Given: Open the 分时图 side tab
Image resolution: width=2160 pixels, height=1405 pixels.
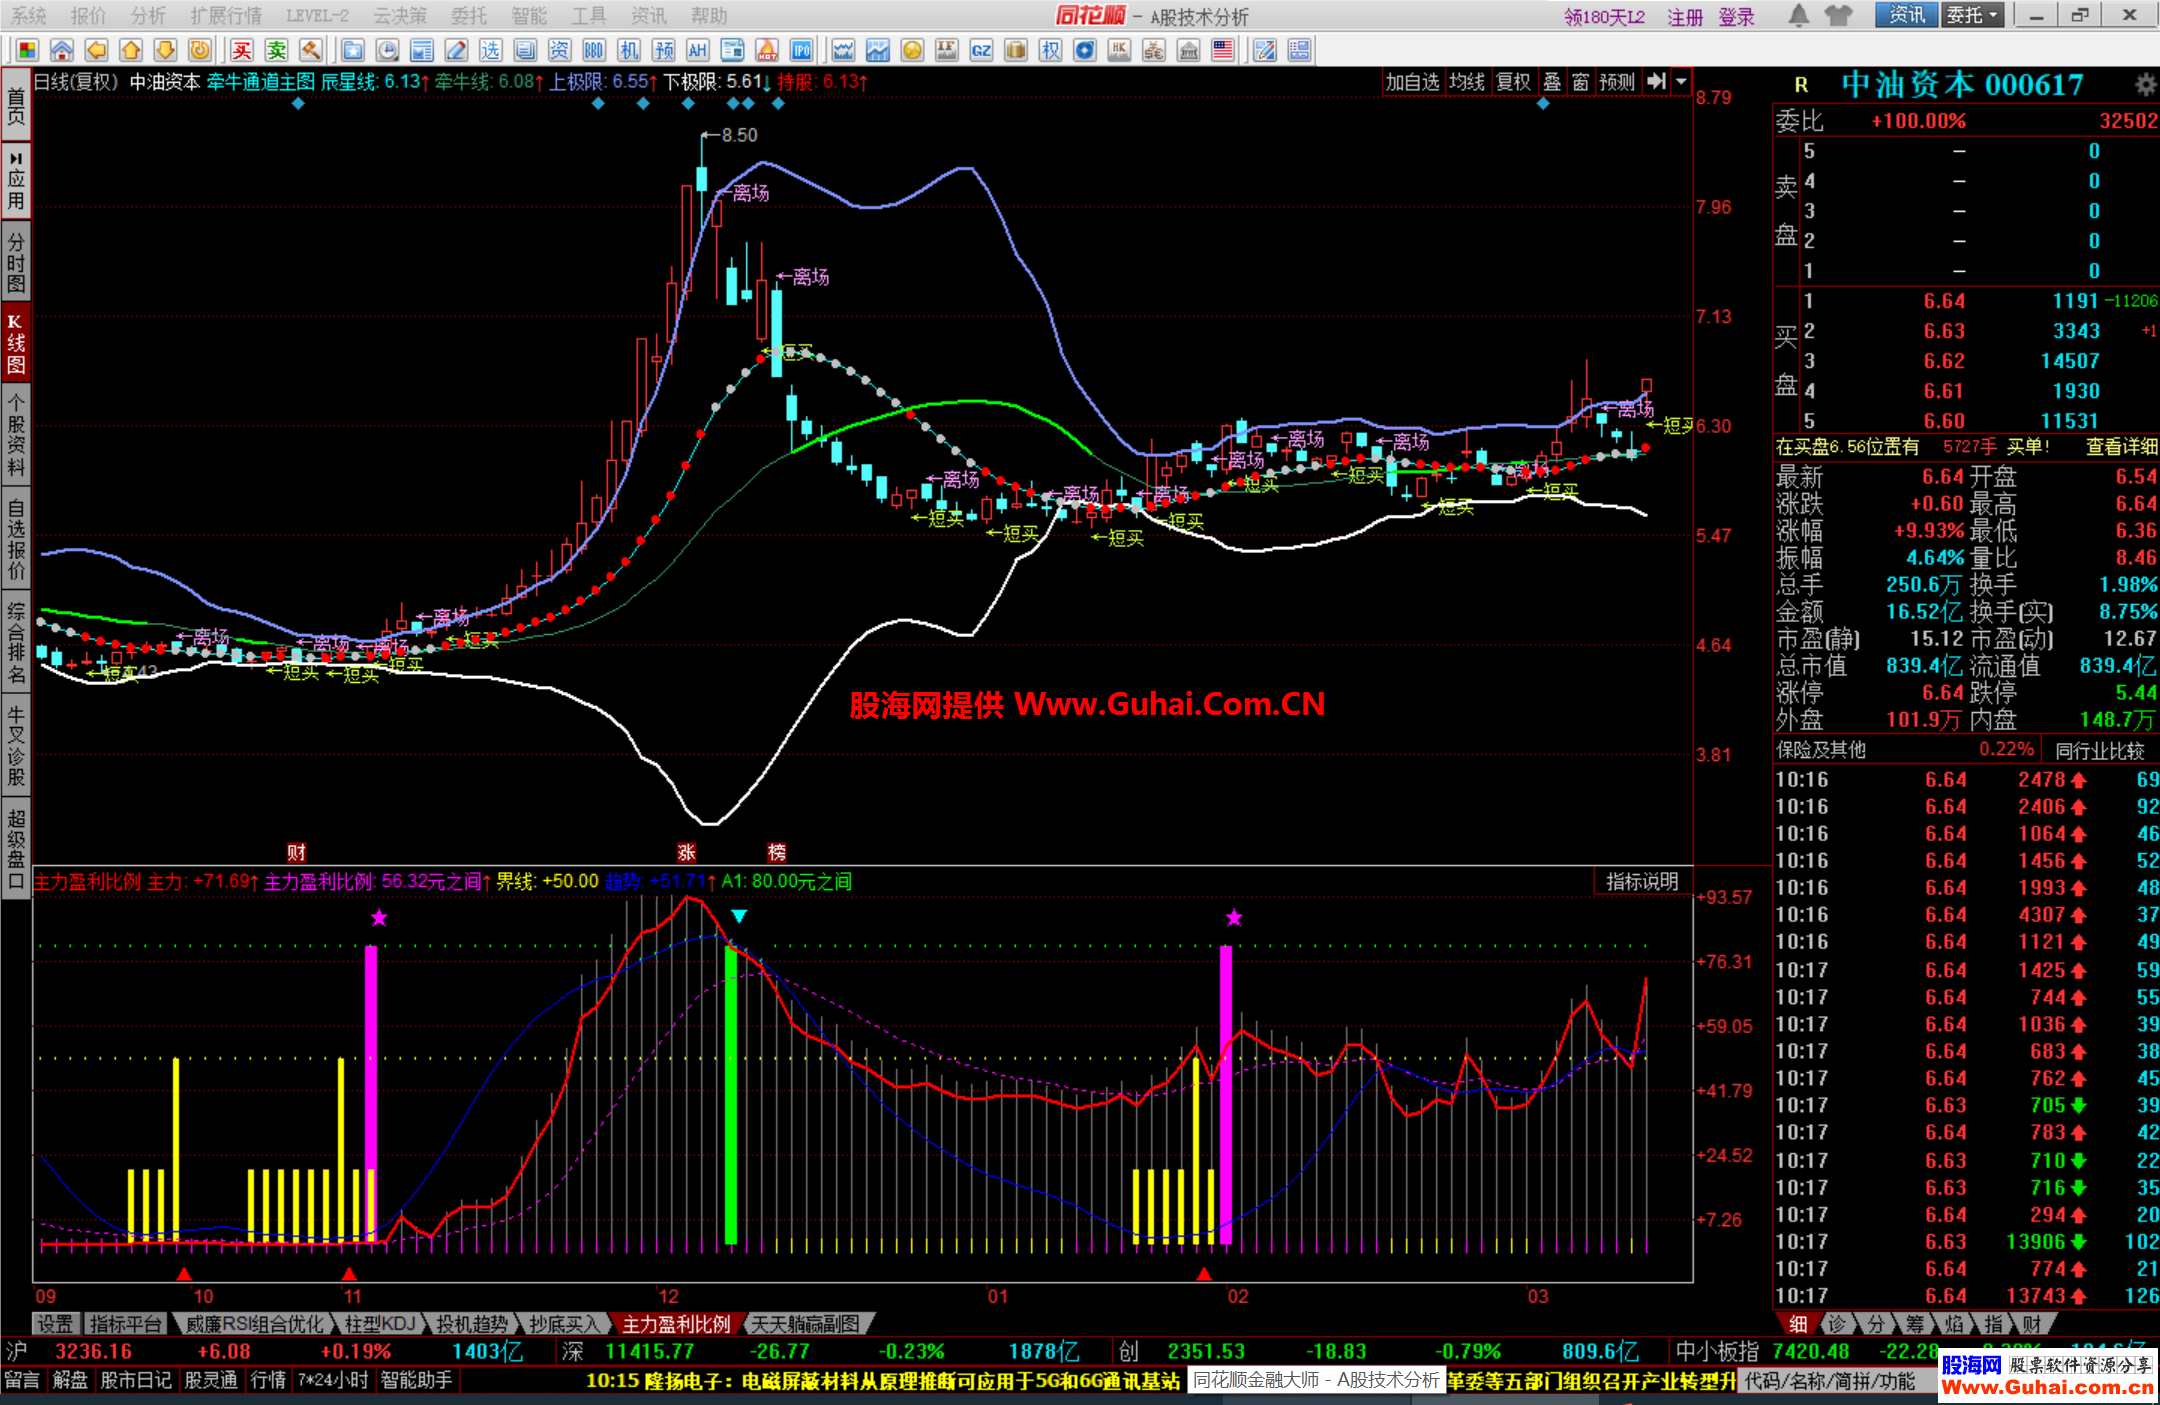Looking at the screenshot, I should tap(16, 262).
